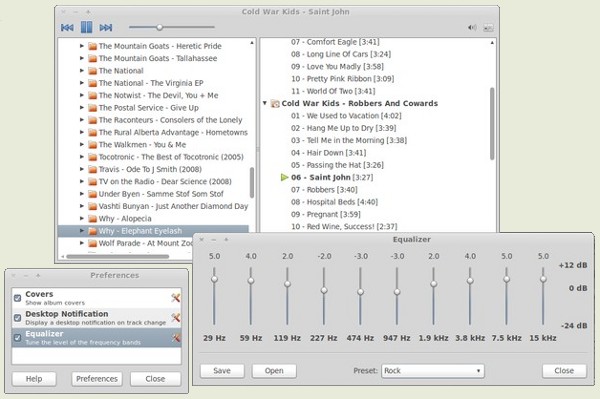Select track 10 - Pretty Pink Ribbon
Screen dimensions: 600x399
pyautogui.click(x=342, y=78)
